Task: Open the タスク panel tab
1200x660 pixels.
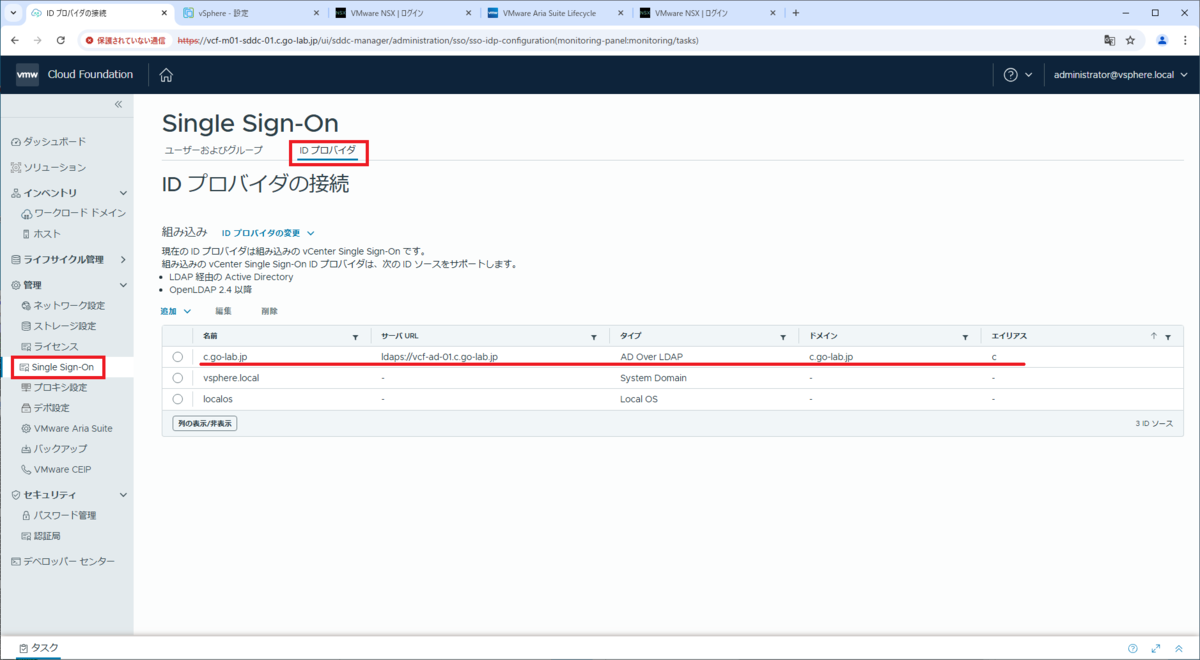Action: pyautogui.click(x=37, y=648)
